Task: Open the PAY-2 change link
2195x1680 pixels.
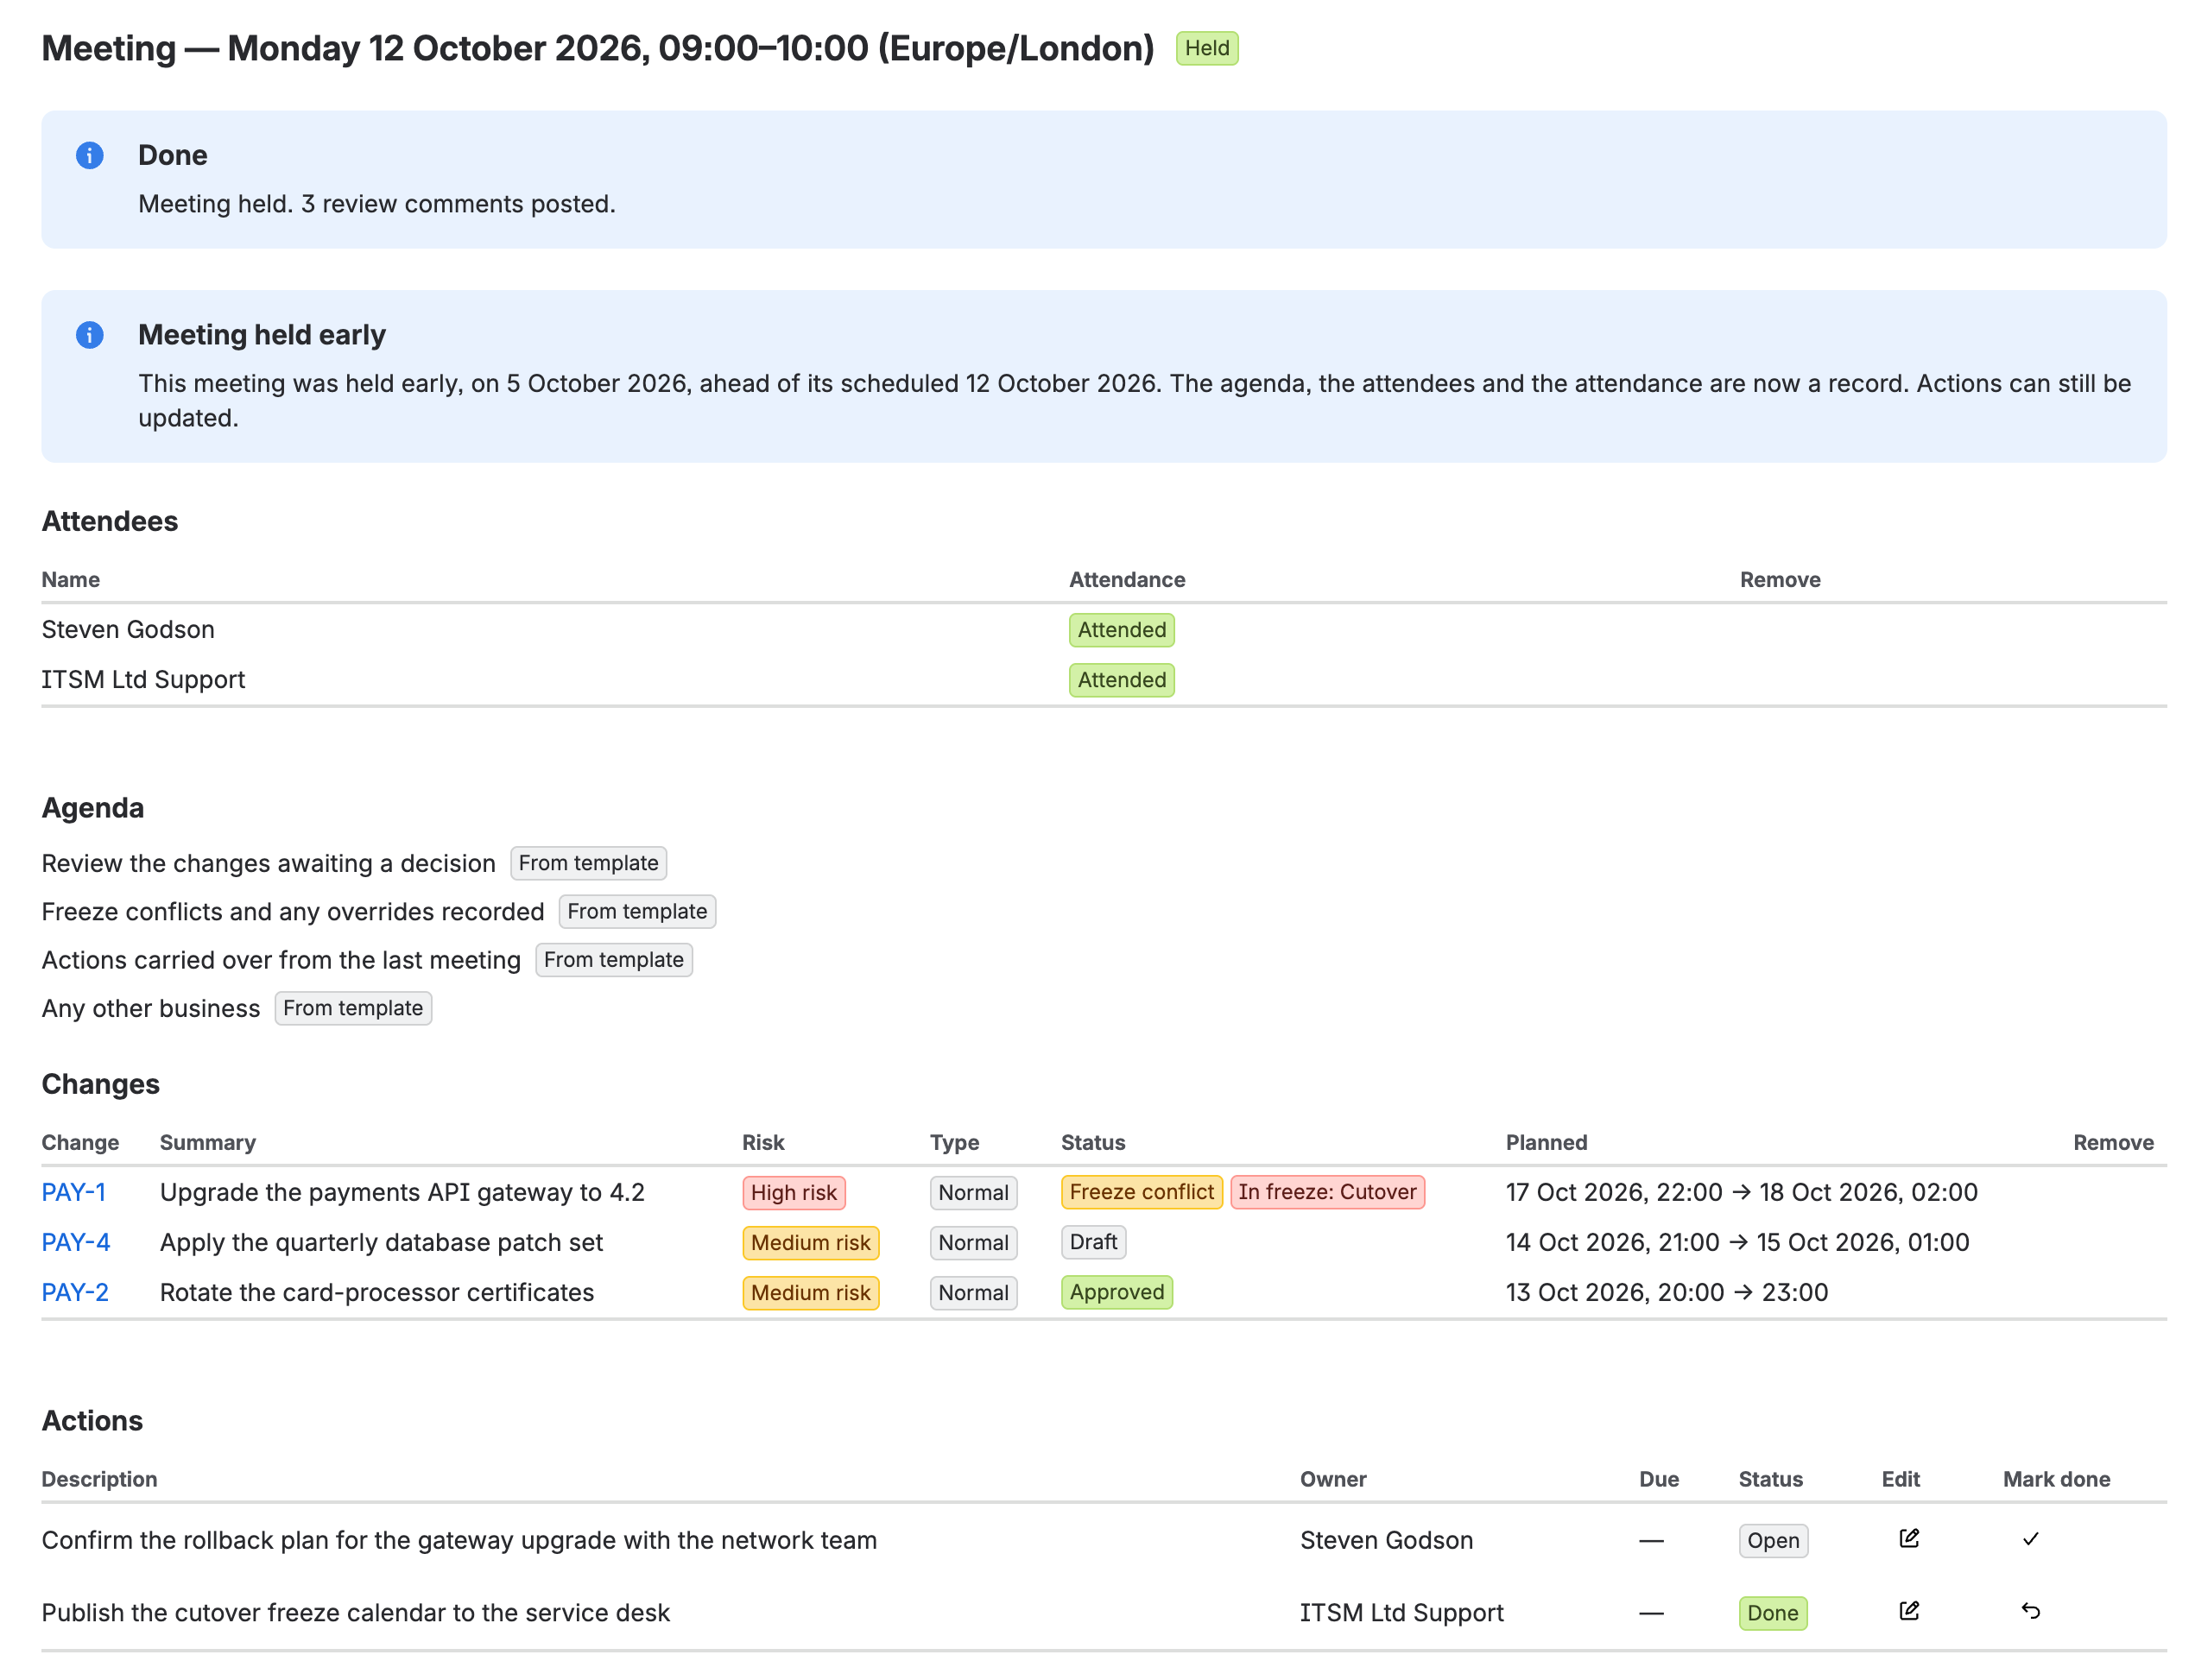Action: (x=75, y=1292)
